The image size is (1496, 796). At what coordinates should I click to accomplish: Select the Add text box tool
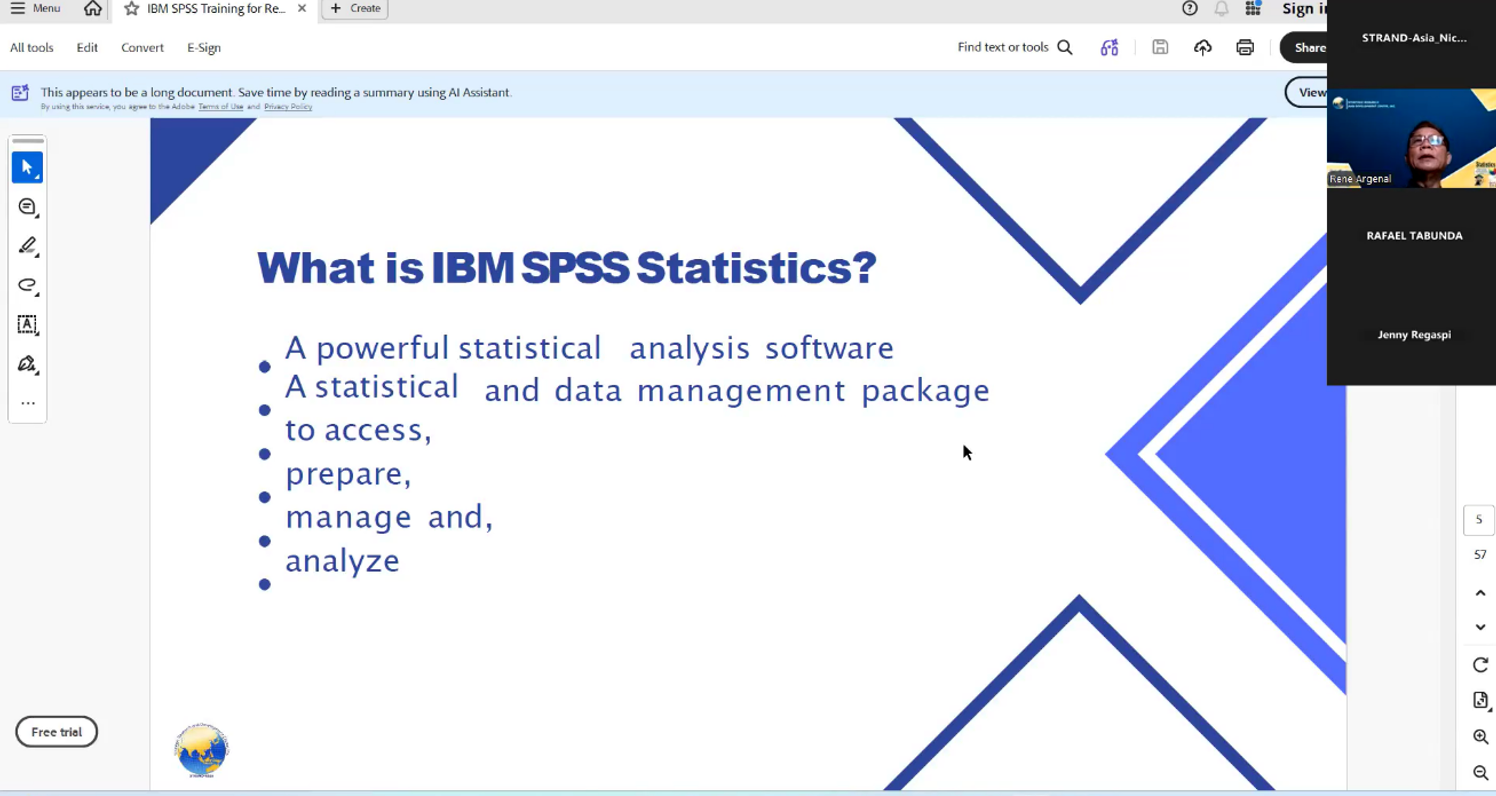[27, 325]
